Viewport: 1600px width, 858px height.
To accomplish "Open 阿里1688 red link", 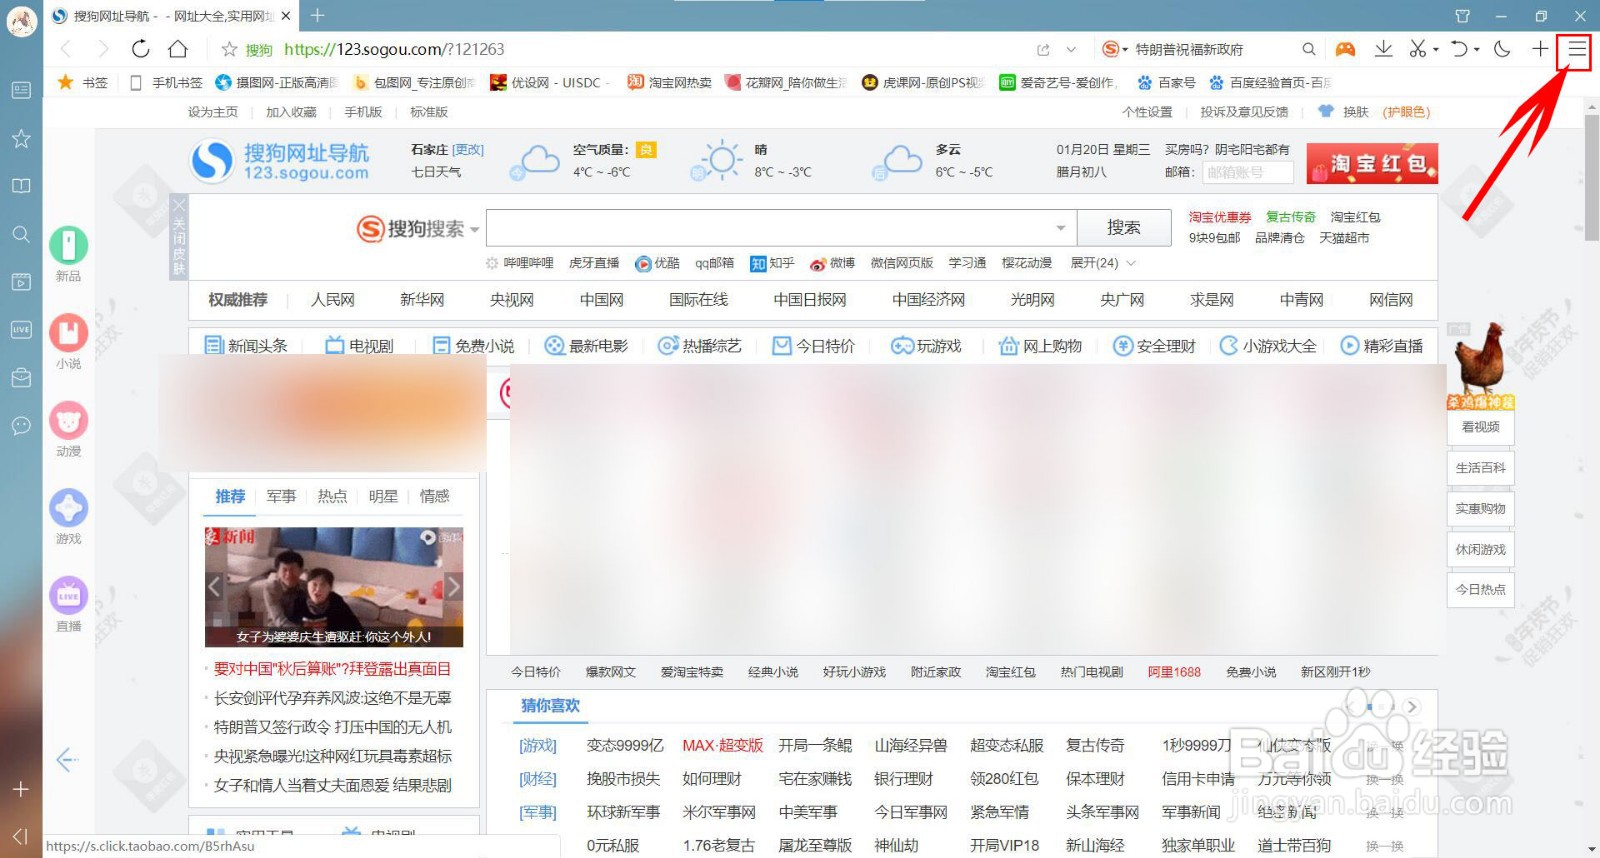I will [1174, 672].
